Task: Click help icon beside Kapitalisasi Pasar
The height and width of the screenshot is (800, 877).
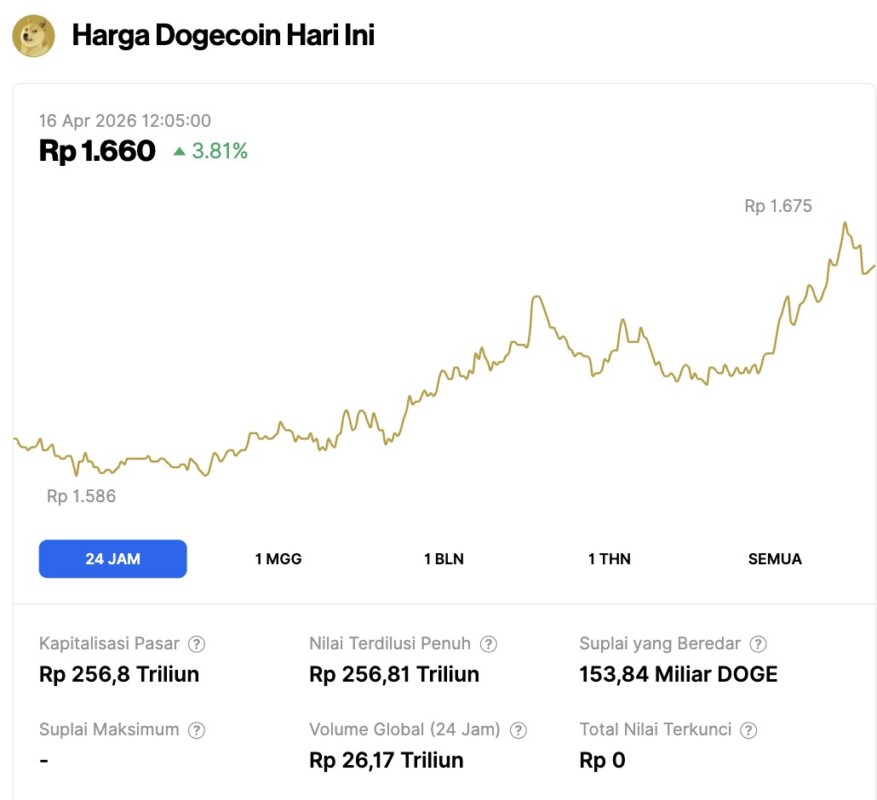Action: [x=197, y=644]
